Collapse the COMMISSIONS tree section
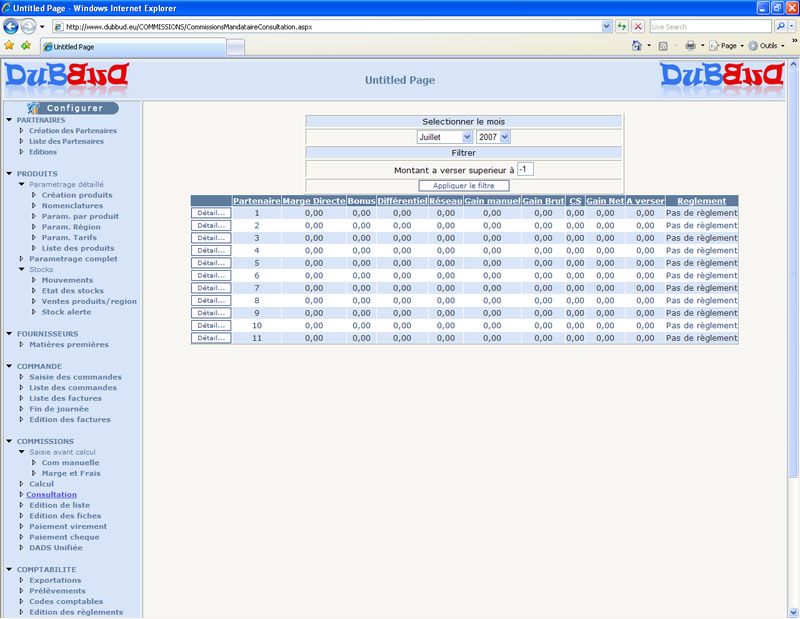This screenshot has height=619, width=800. coord(8,441)
